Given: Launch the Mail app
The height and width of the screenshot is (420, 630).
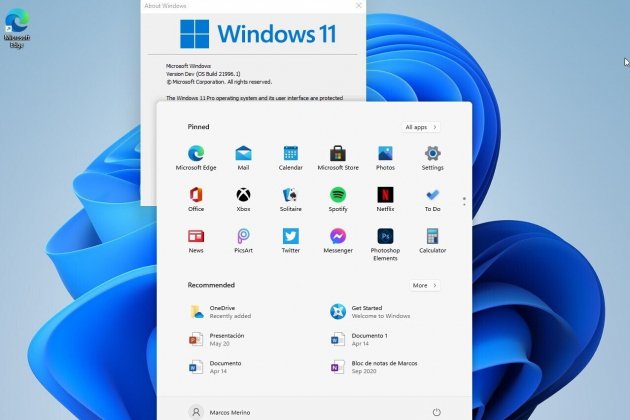Looking at the screenshot, I should tap(243, 158).
